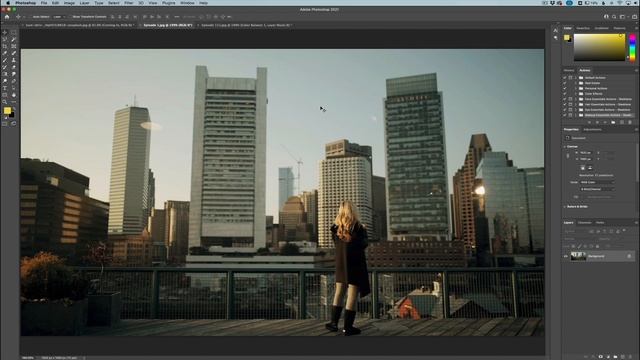The height and width of the screenshot is (360, 640).
Task: Toggle checkmark for Makeup Essentials Actions set
Action: (565, 115)
